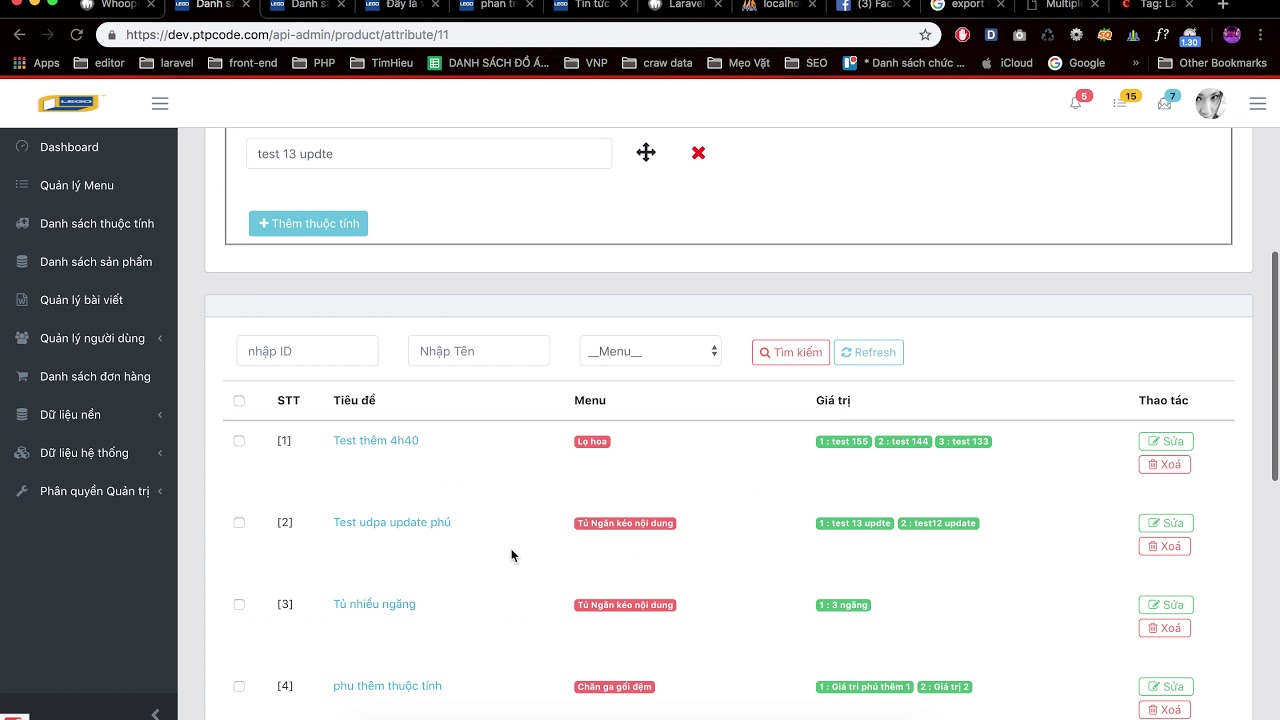Click the Refresh button

coord(868,352)
